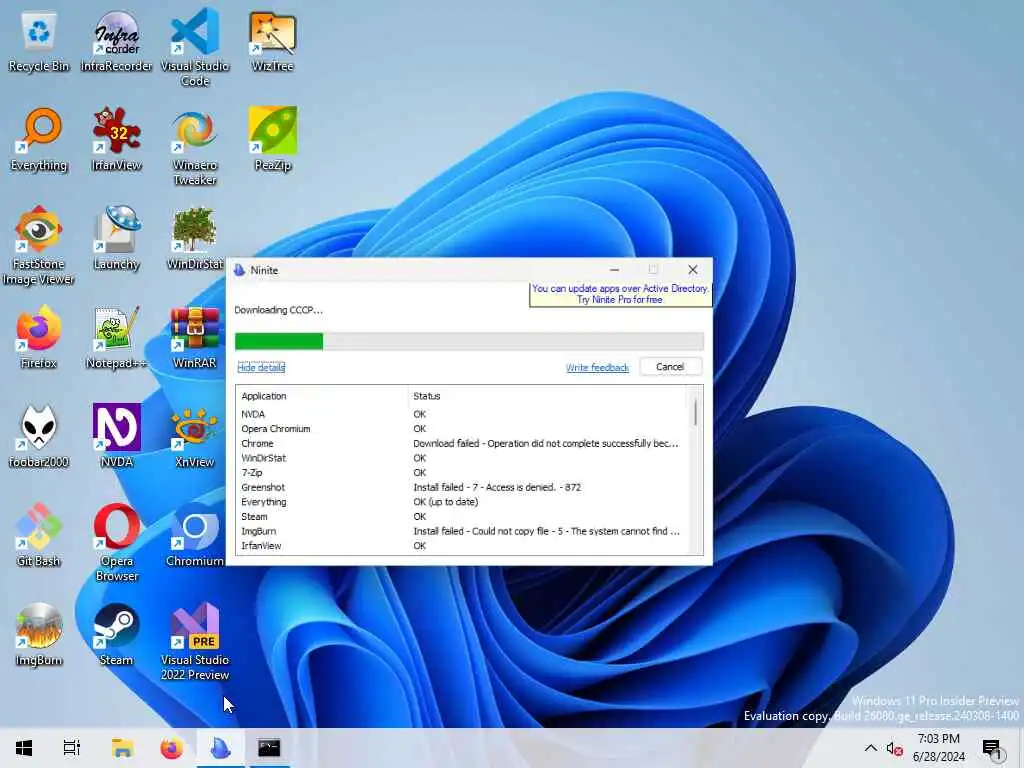1024x768 pixels.
Task: Select the 7-Zip row
Action: [461, 473]
